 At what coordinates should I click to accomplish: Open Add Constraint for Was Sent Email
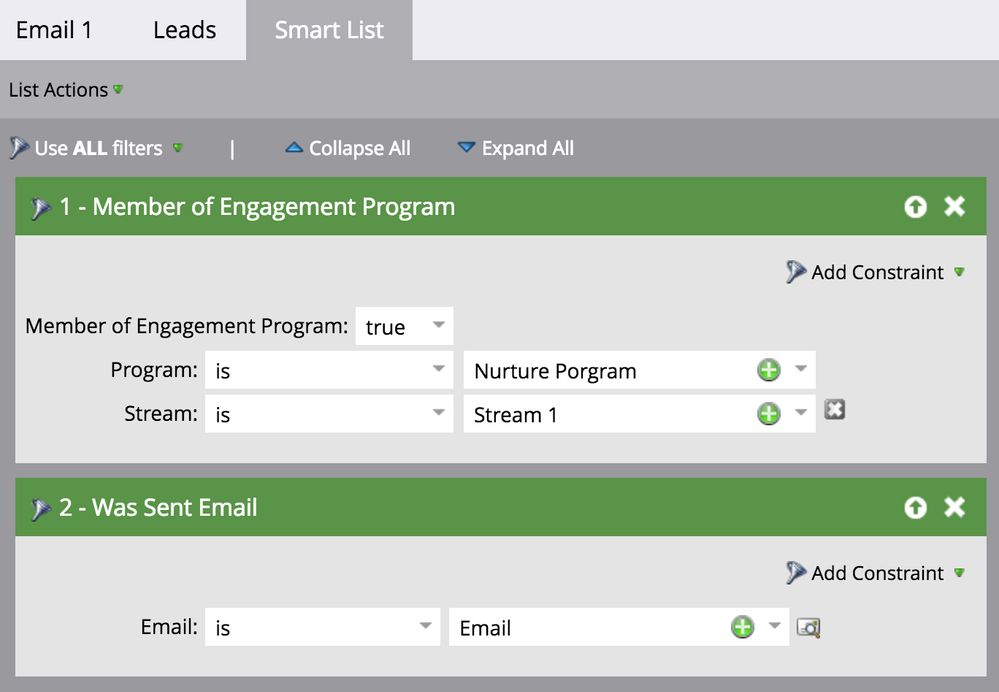click(875, 573)
